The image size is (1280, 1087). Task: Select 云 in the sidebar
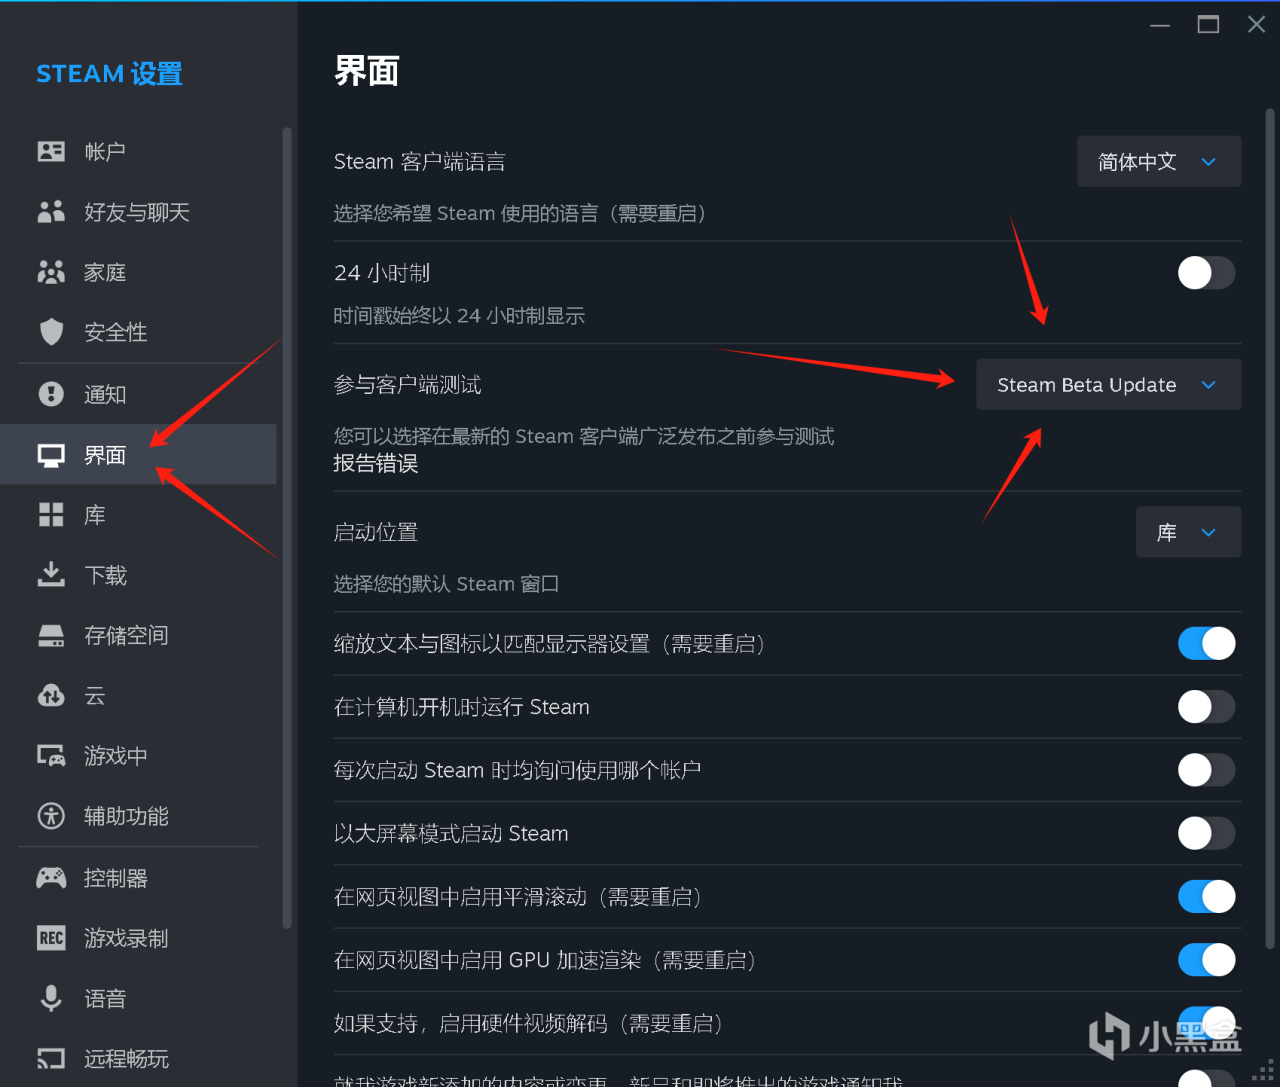[138, 696]
